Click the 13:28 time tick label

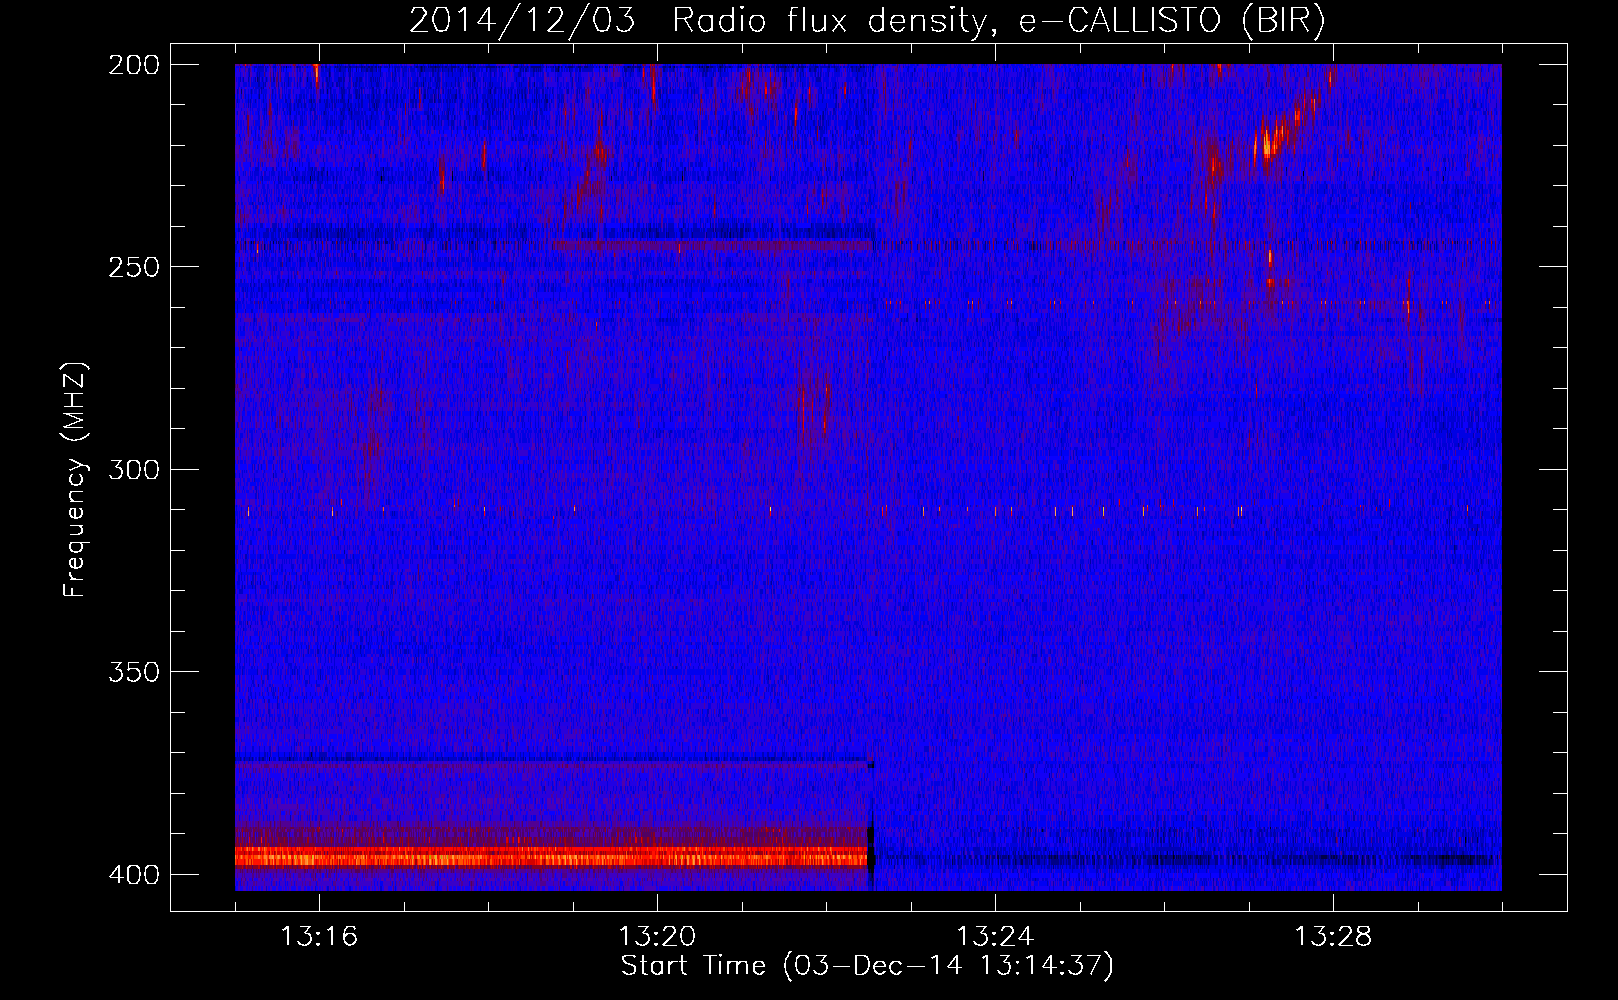click(x=1333, y=936)
